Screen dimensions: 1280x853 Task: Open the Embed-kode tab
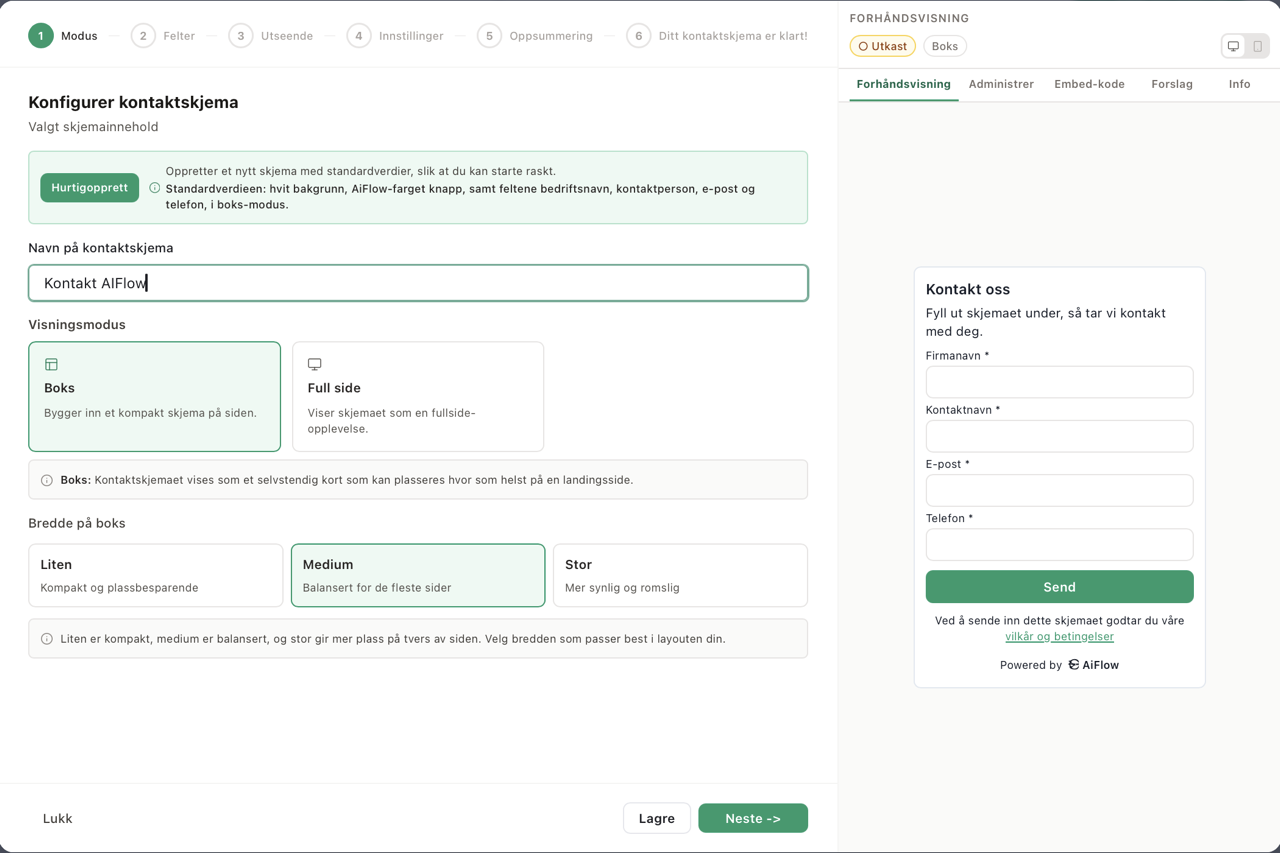click(x=1089, y=84)
